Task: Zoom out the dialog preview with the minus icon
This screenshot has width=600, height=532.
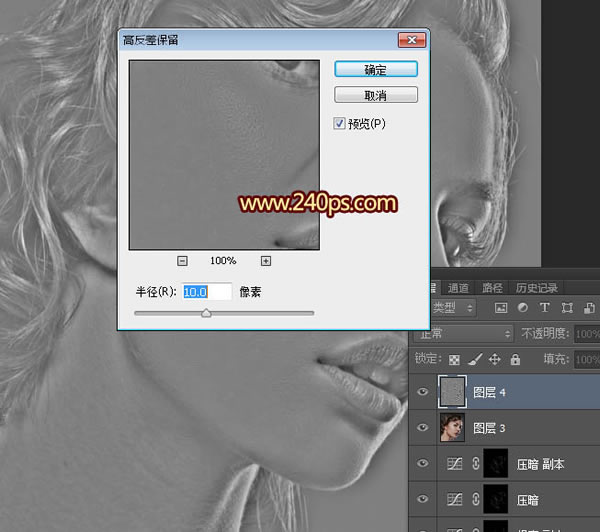Action: tap(183, 261)
